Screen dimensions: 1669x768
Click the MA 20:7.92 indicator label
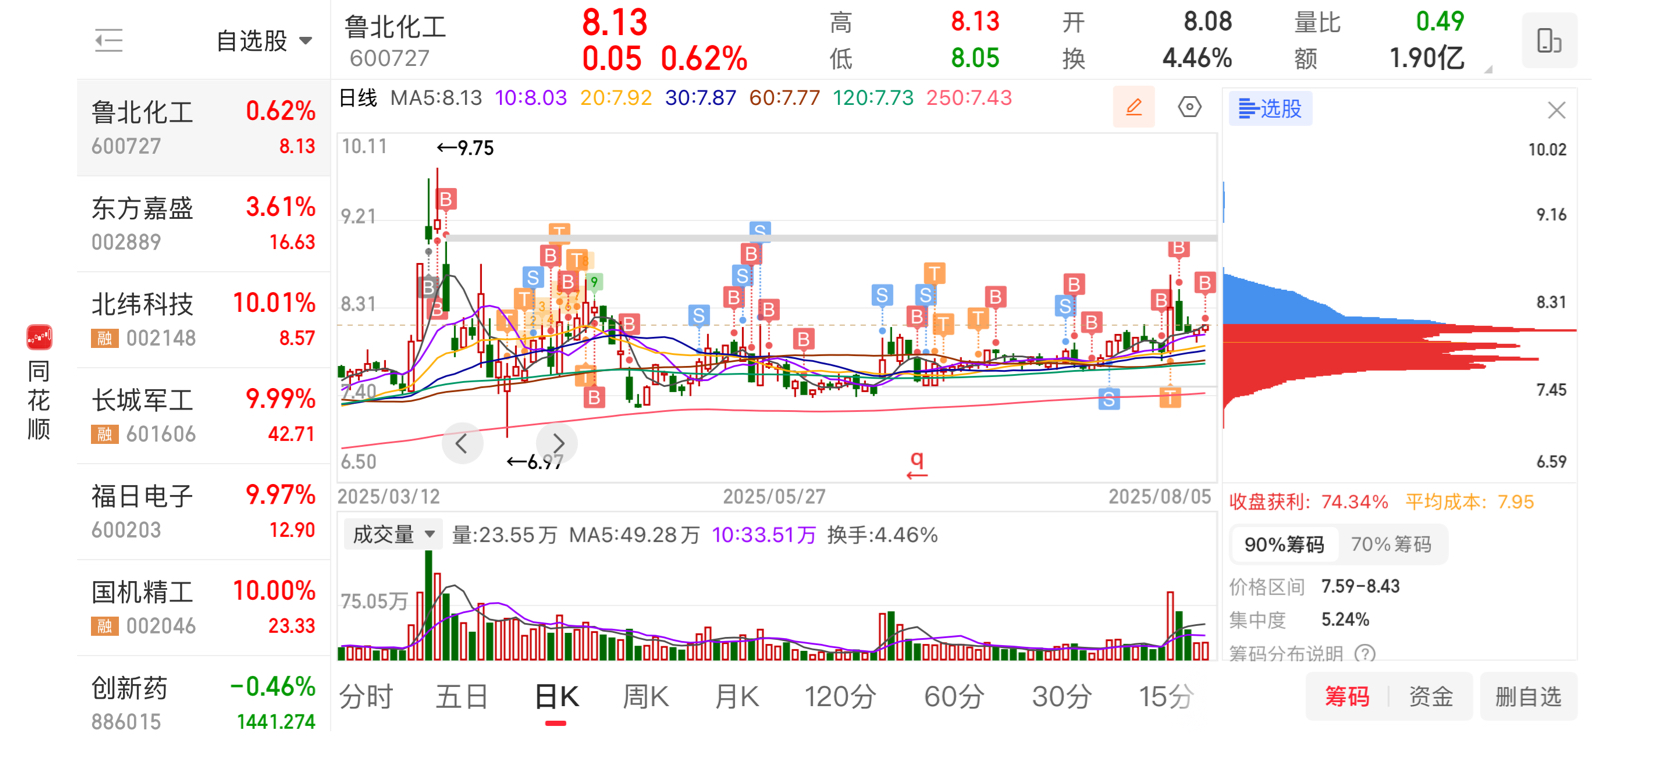[616, 98]
